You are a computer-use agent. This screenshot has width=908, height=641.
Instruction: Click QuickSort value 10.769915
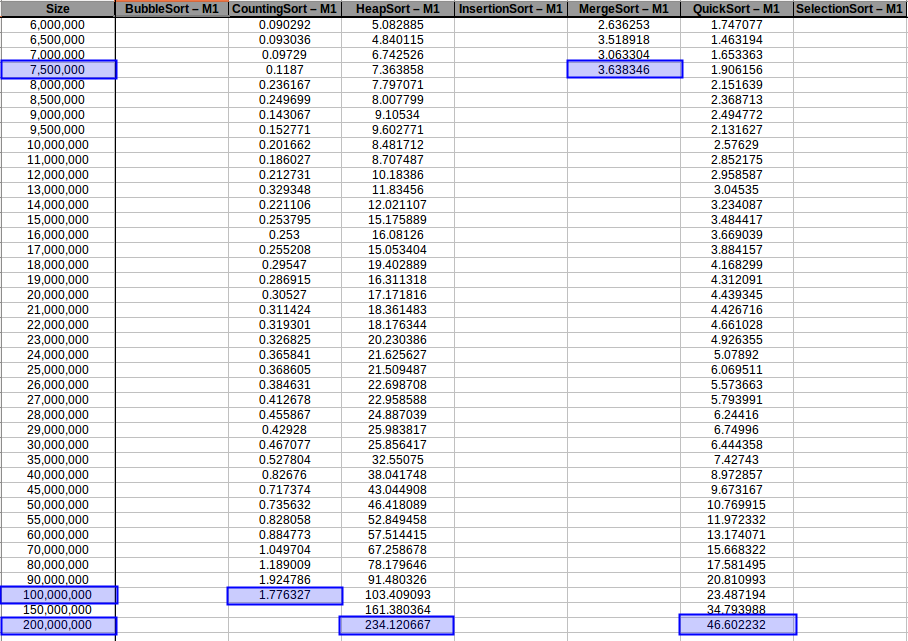[737, 505]
